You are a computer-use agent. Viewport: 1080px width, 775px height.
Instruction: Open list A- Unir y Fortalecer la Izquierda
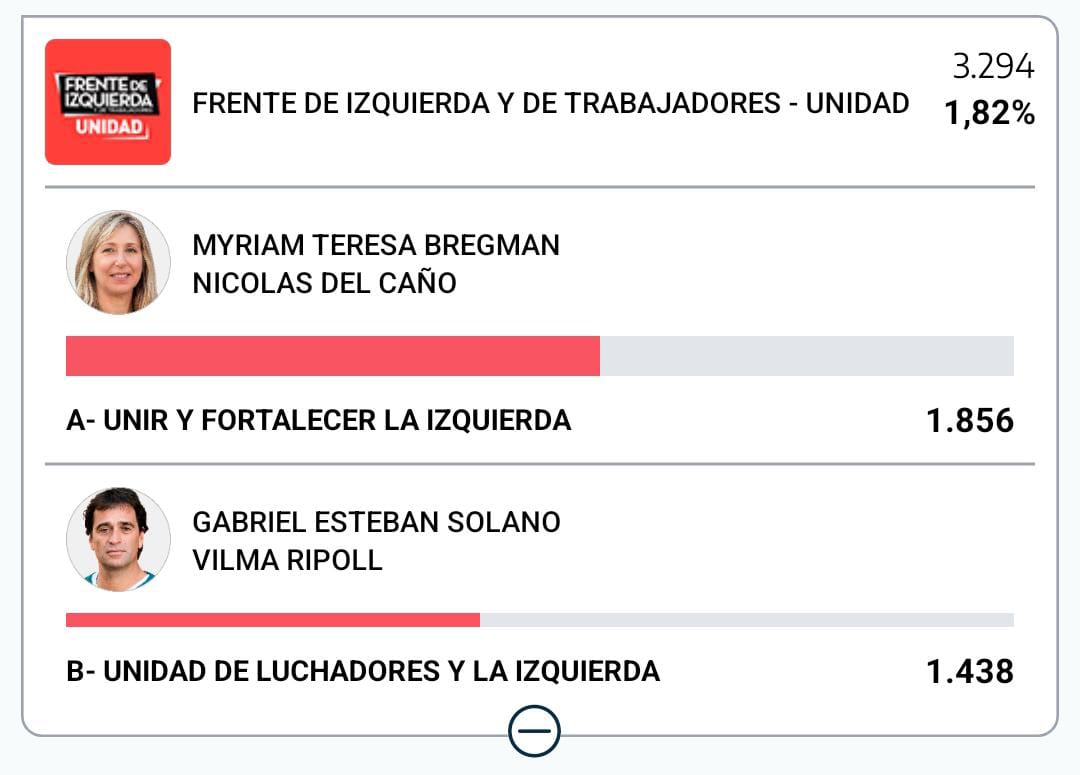318,420
